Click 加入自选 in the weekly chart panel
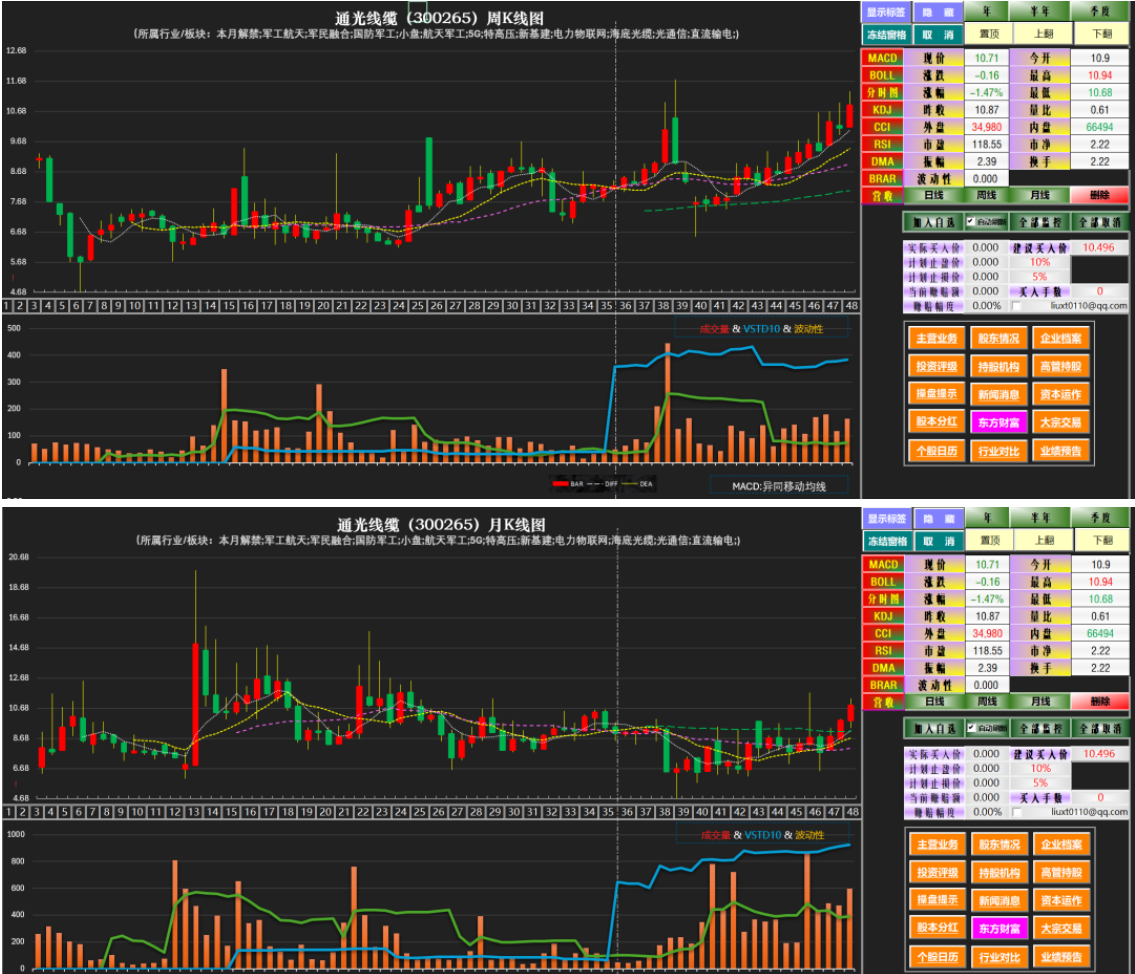Image resolution: width=1135 pixels, height=974 pixels. (x=934, y=223)
